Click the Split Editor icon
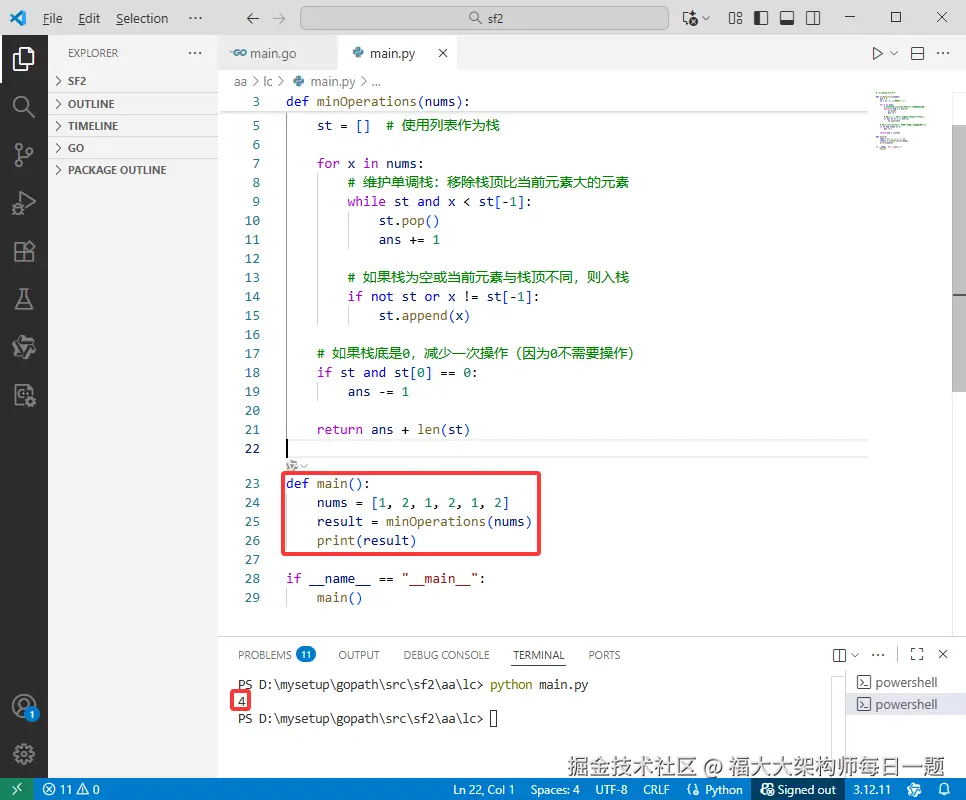Image resolution: width=966 pixels, height=800 pixels. click(917, 54)
